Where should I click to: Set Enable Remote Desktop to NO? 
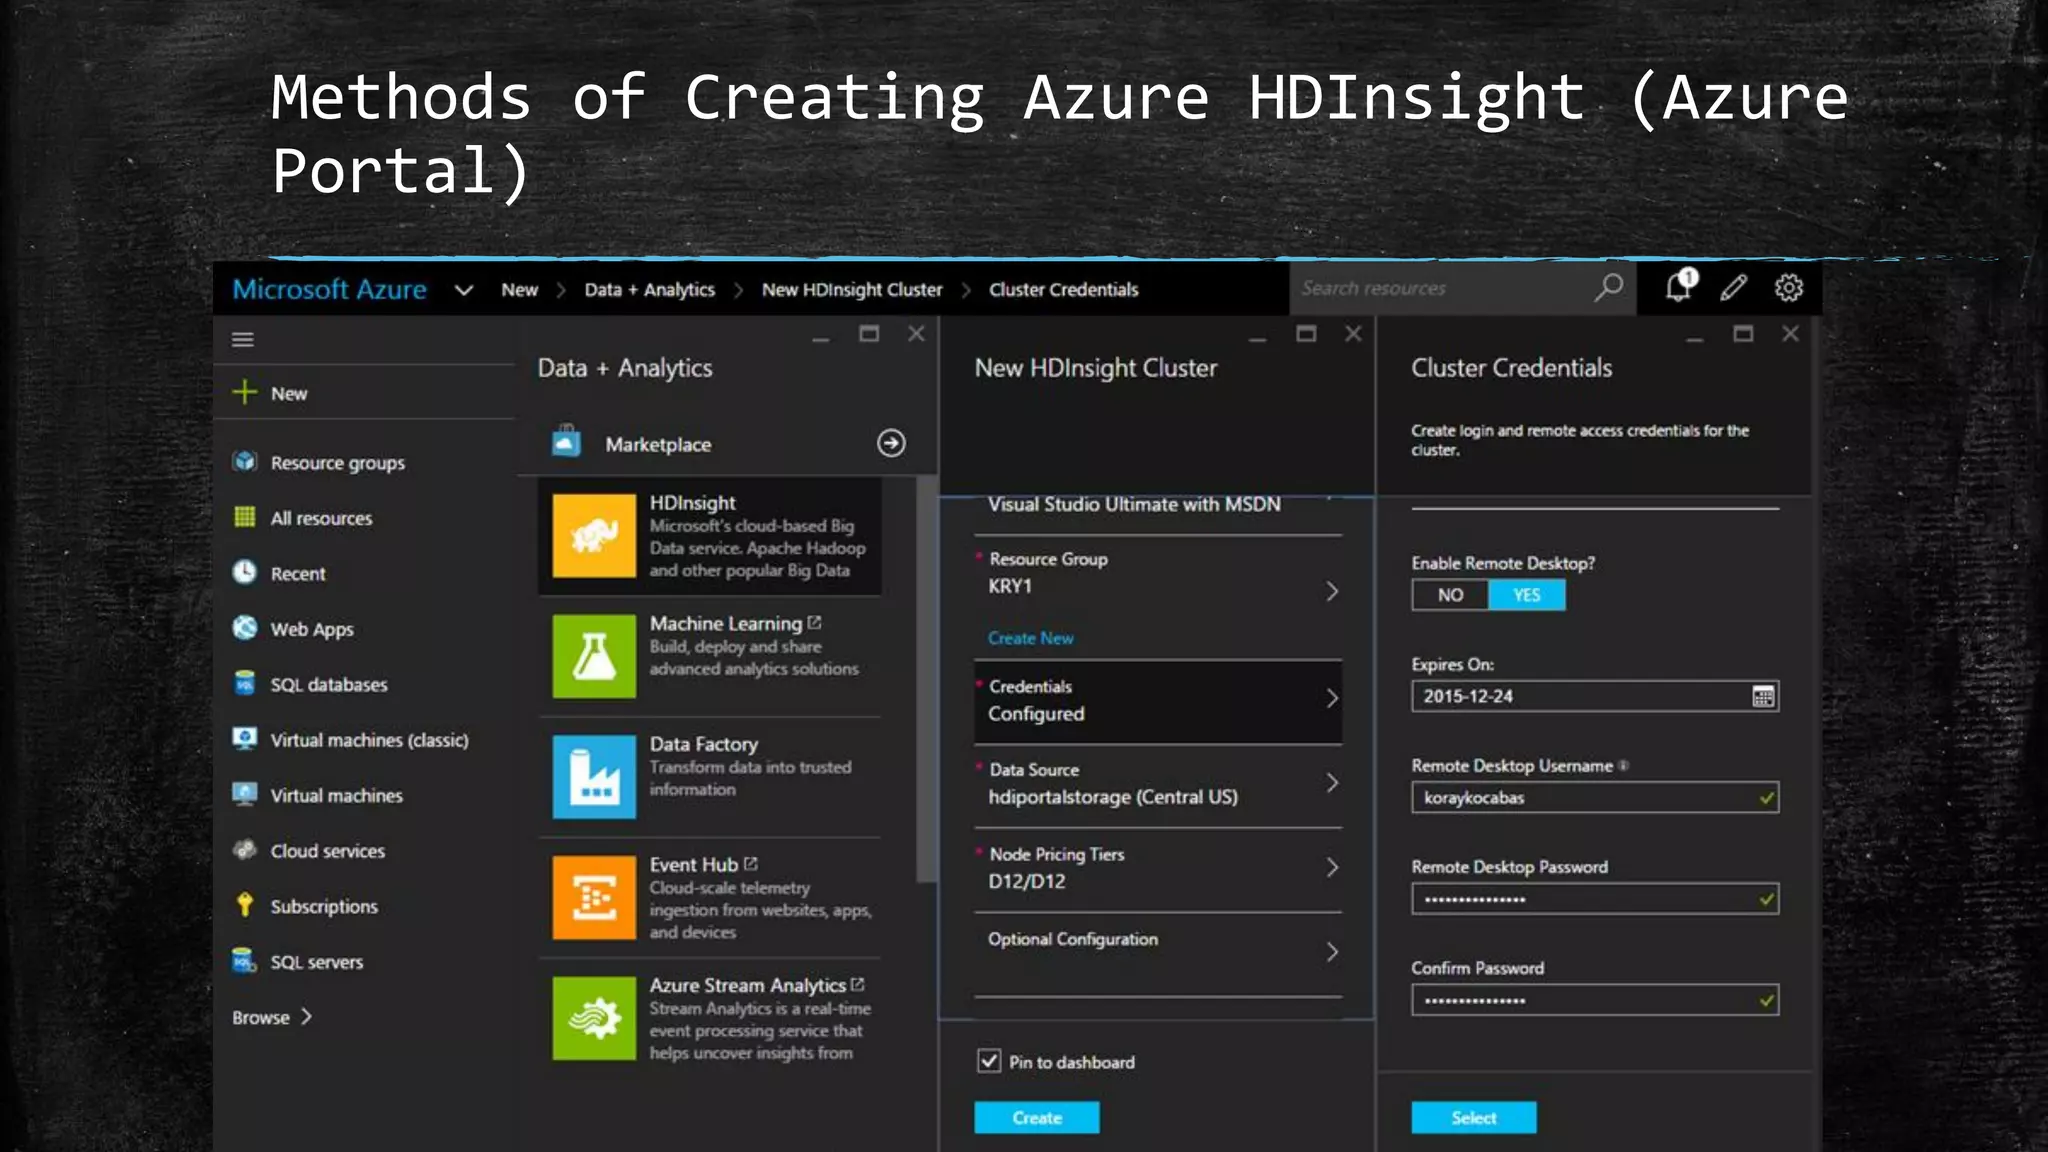point(1450,595)
